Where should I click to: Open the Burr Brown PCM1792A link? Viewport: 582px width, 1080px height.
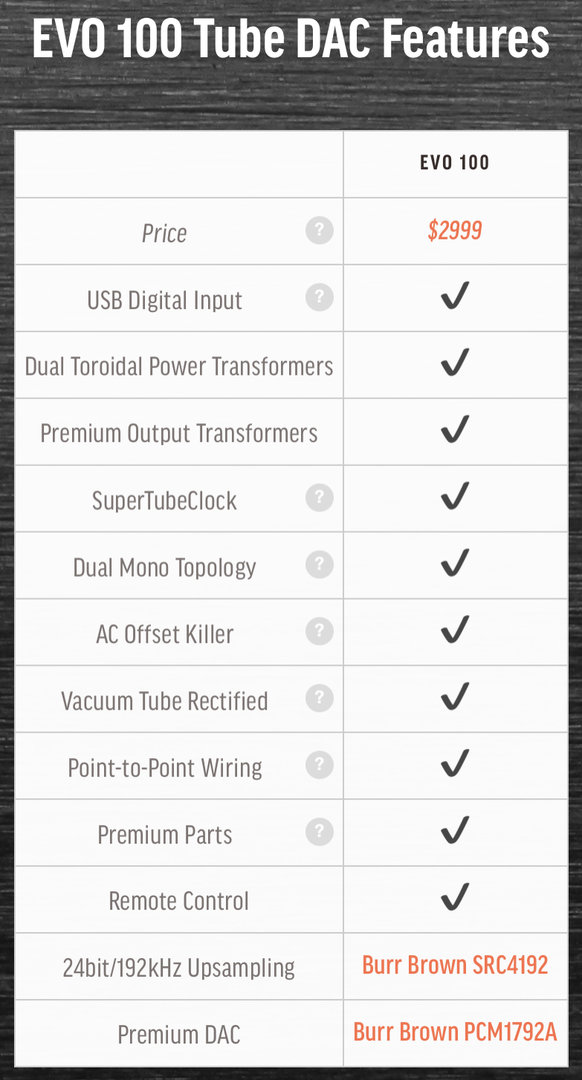point(455,1032)
